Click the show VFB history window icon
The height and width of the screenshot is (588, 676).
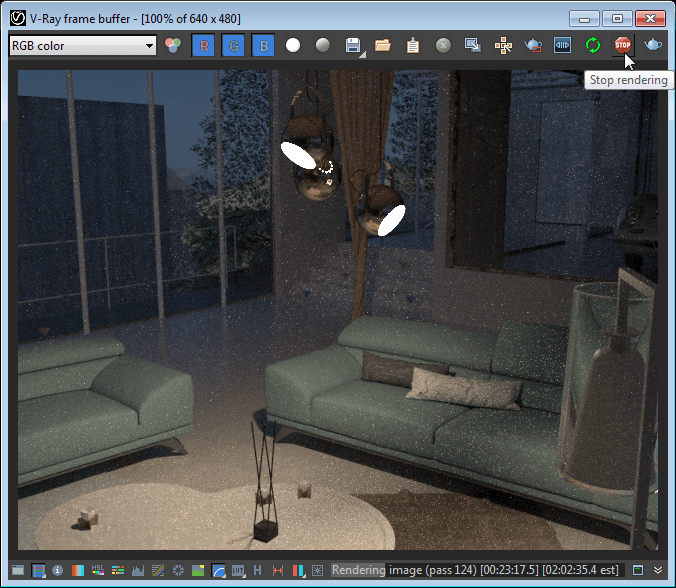pyautogui.click(x=638, y=570)
